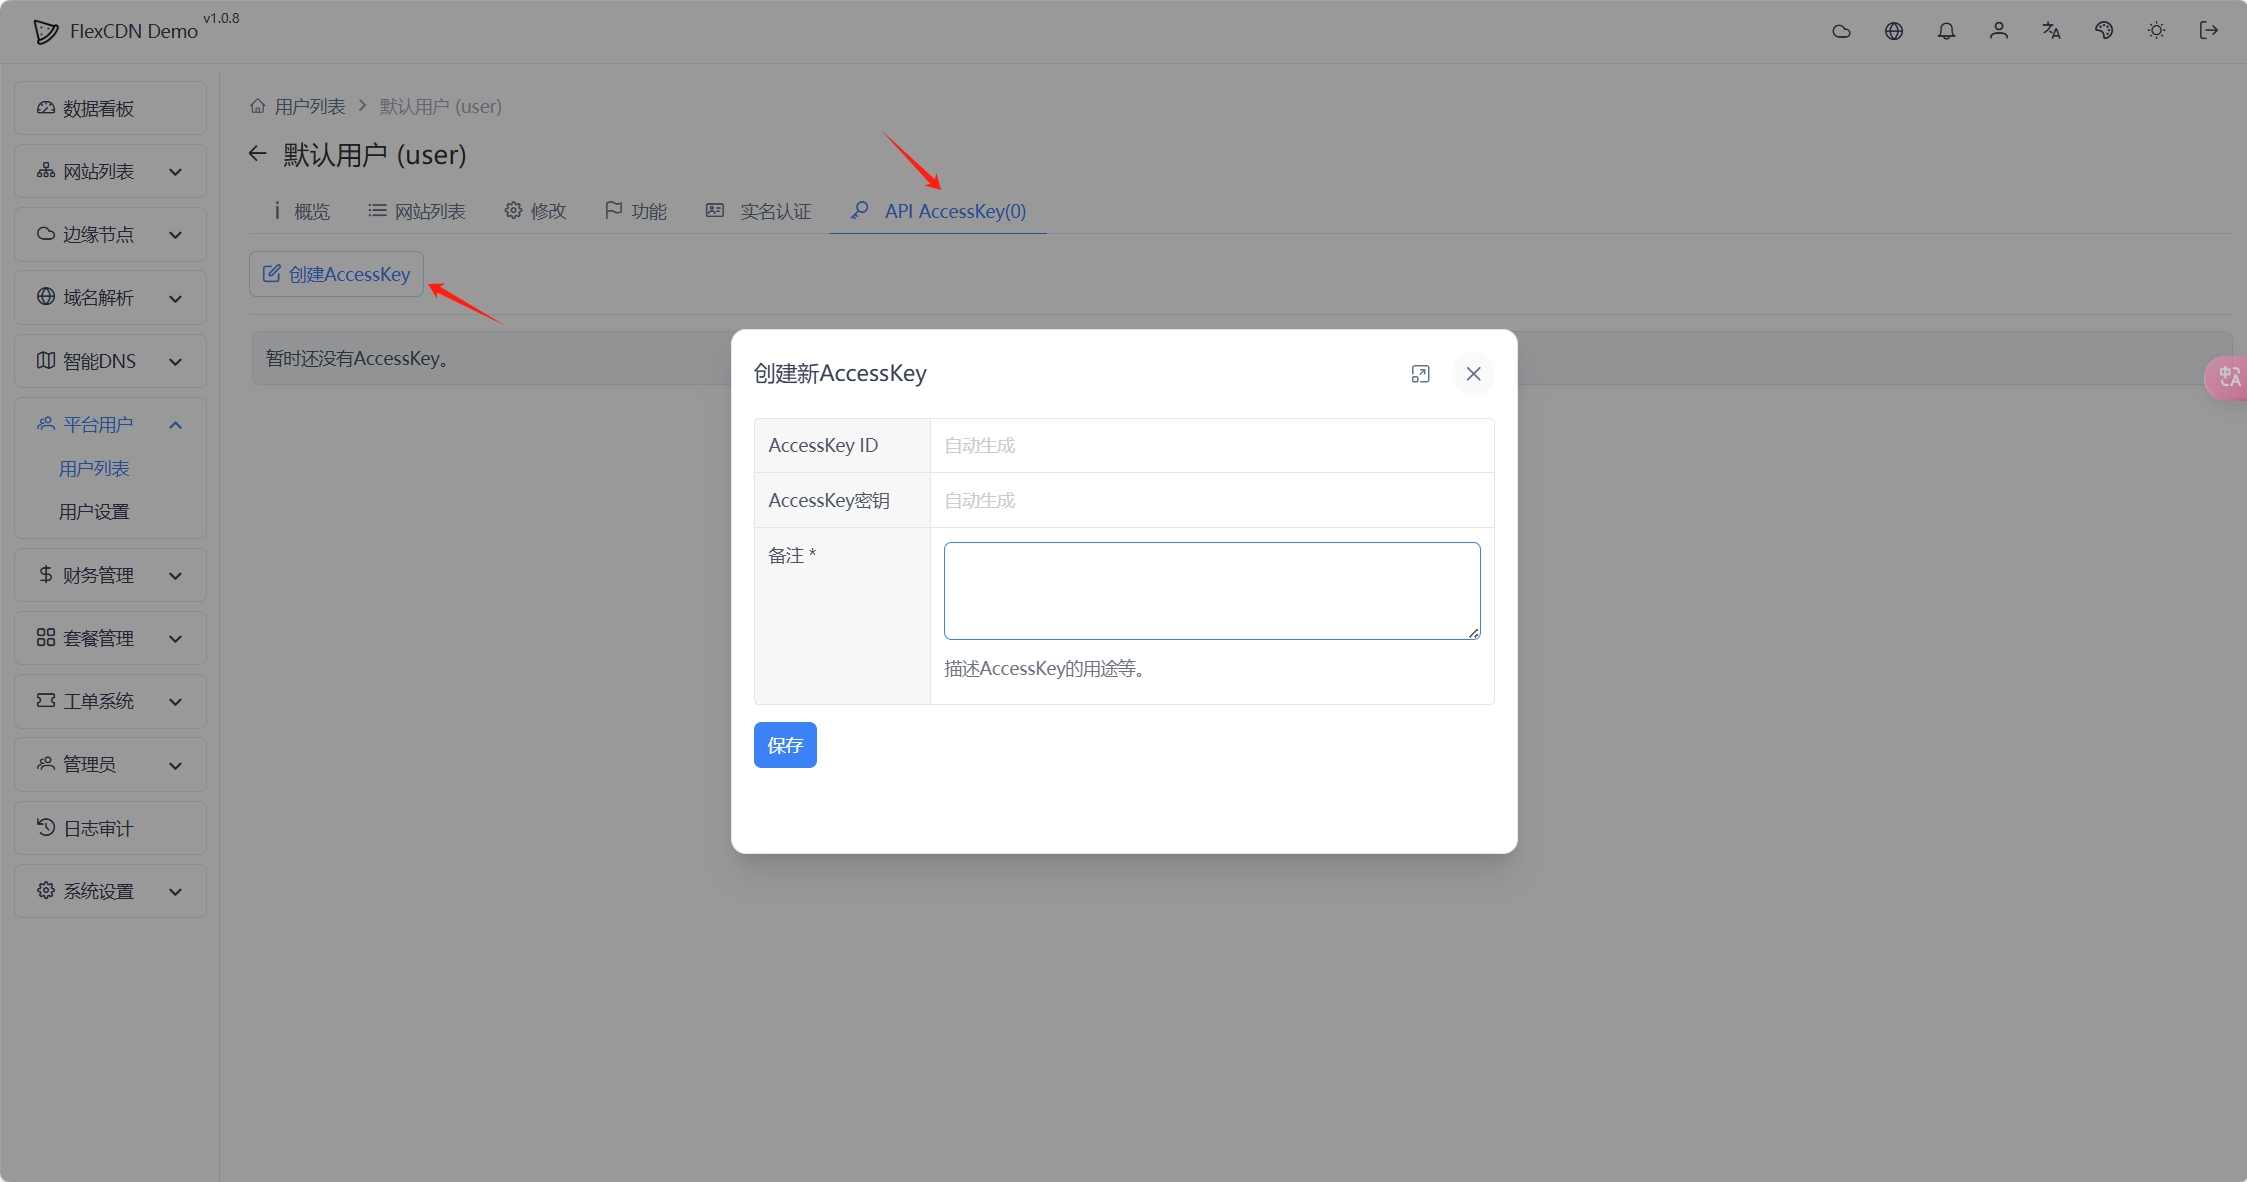Select the 数据看板 dashboard item
Image resolution: width=2247 pixels, height=1182 pixels.
coord(110,108)
